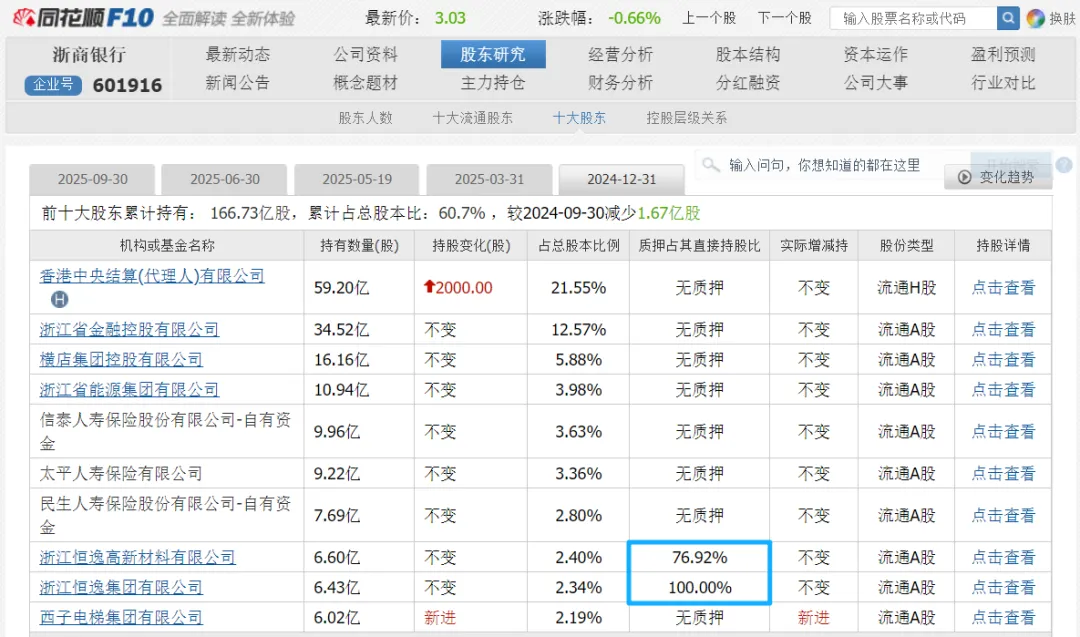Click the blue question mark help icon
The height and width of the screenshot is (637, 1080).
coord(1064,165)
